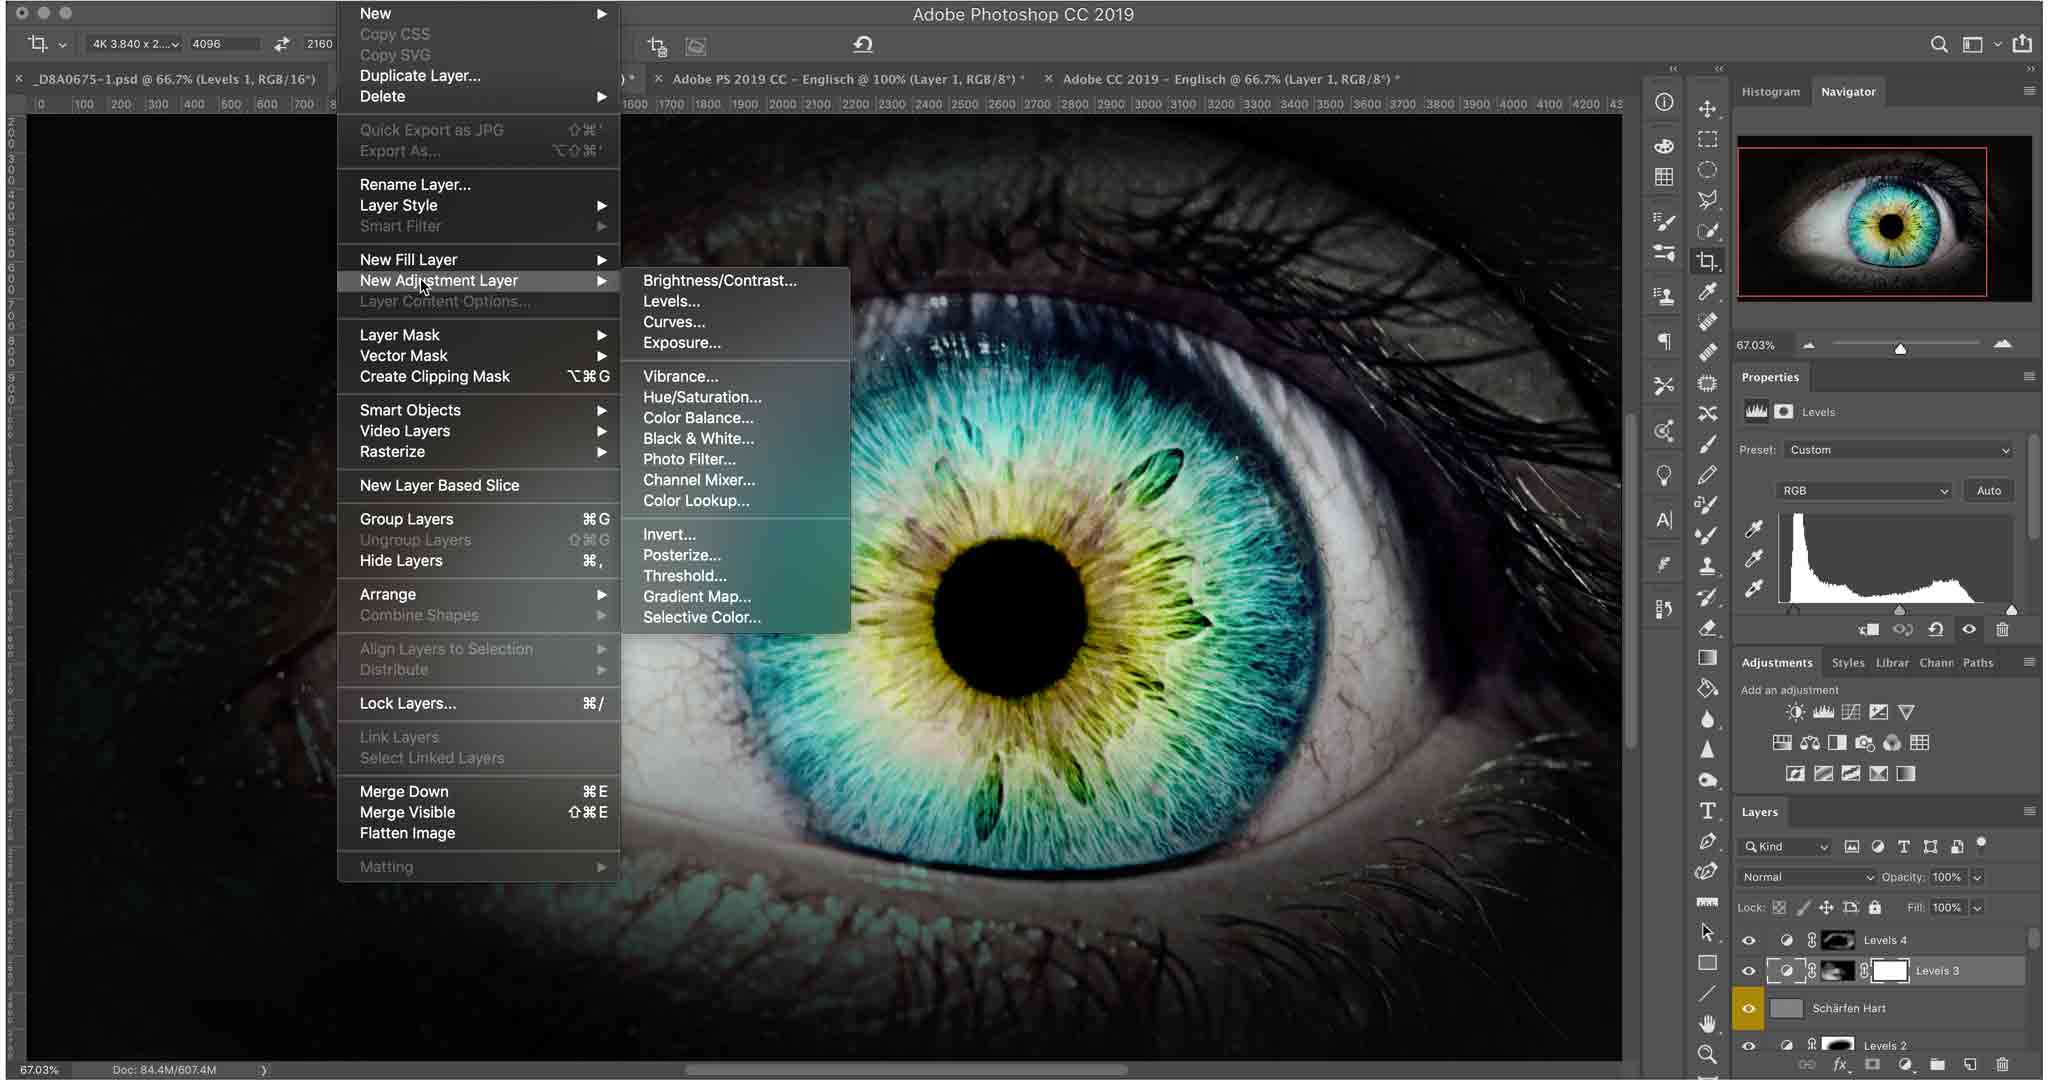Open the Opacity slider dropdown arrow
Viewport: 2048px width, 1080px height.
click(x=1977, y=877)
